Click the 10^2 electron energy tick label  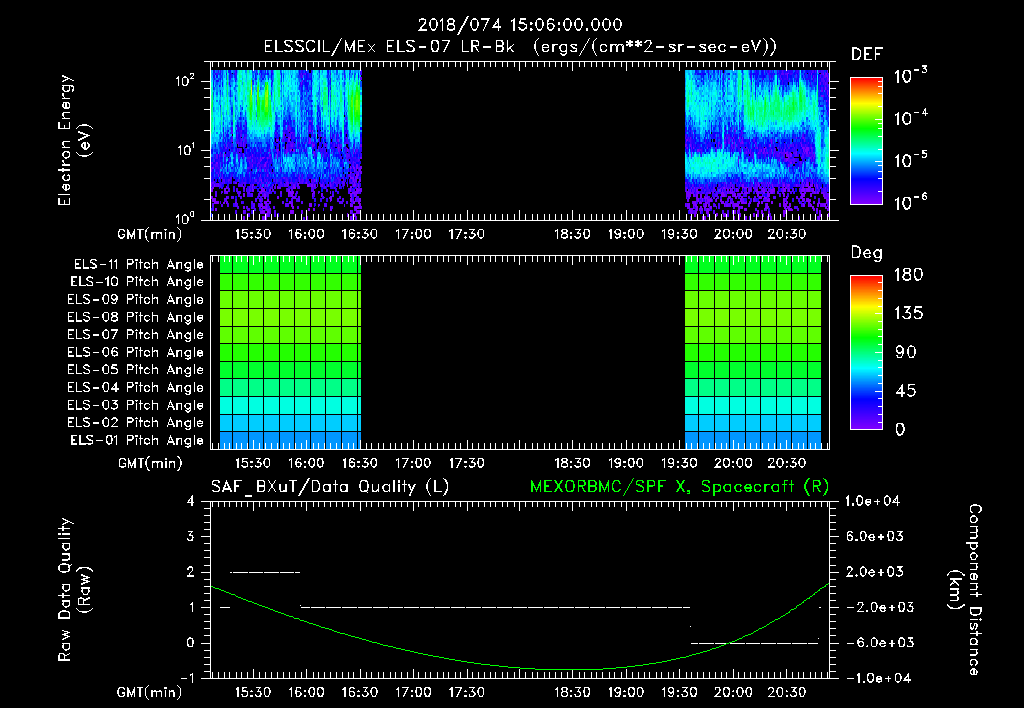pos(185,81)
